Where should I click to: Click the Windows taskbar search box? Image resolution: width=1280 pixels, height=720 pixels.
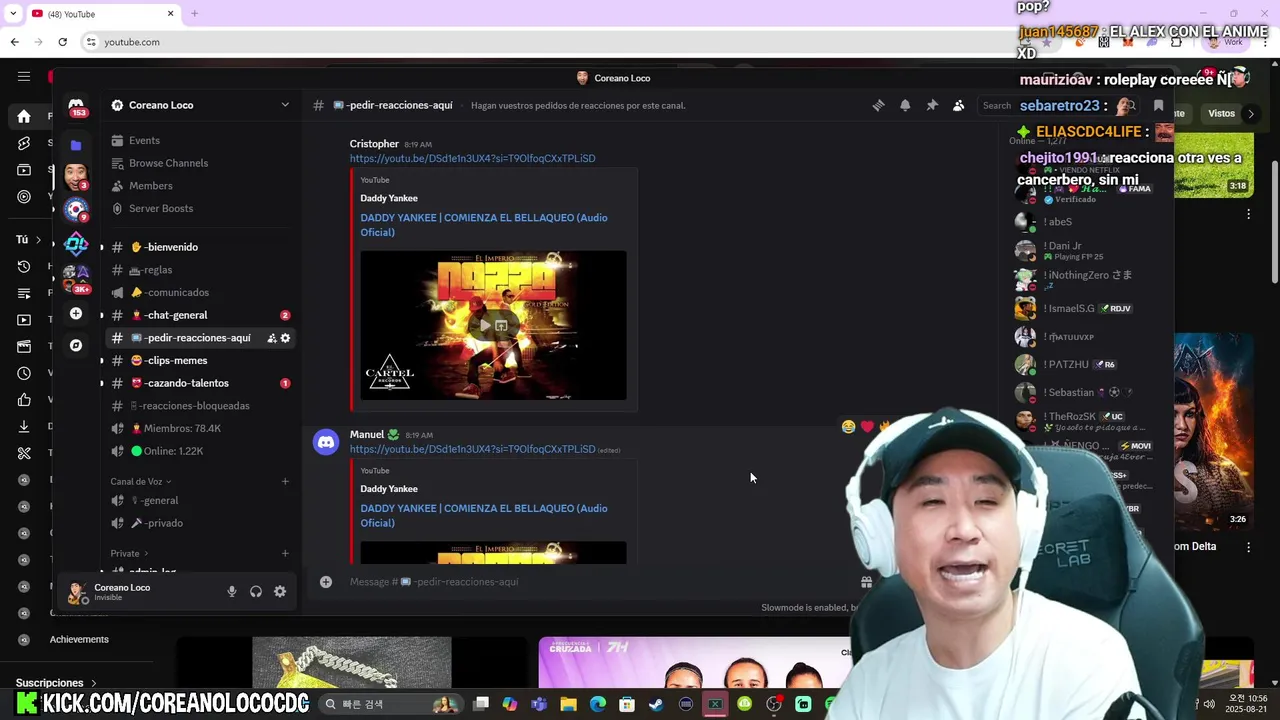[x=390, y=704]
